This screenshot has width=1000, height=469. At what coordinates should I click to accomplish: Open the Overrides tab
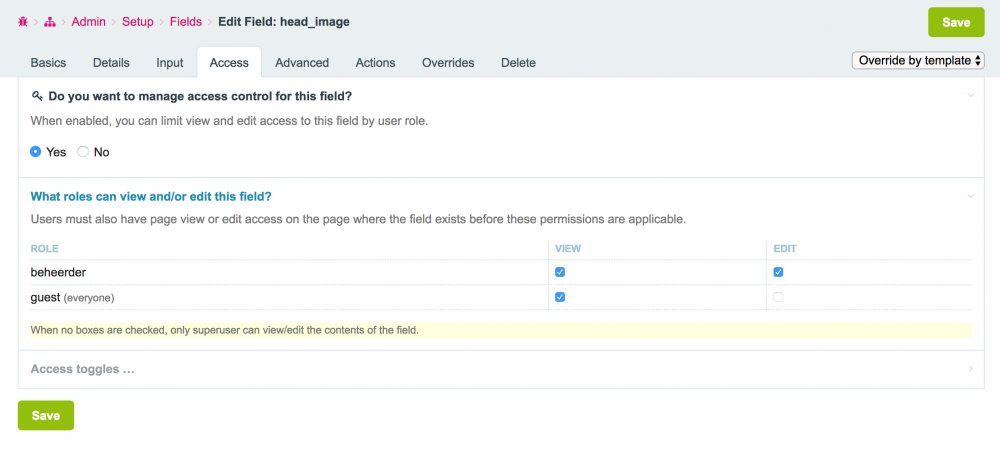coord(448,63)
